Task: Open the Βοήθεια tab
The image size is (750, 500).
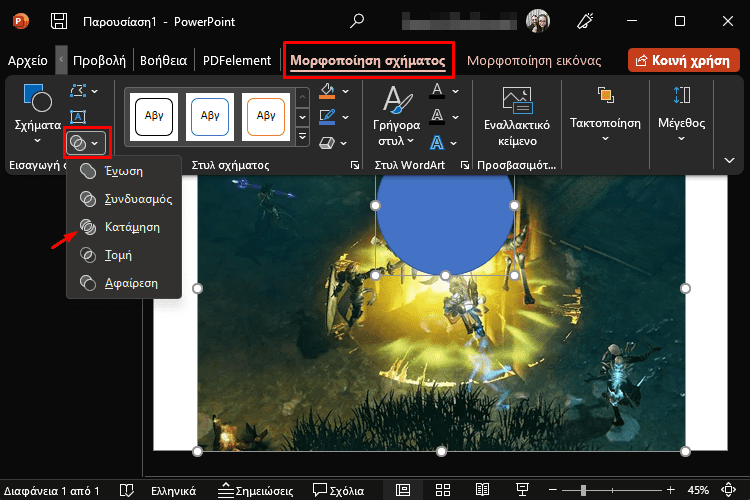Action: pos(163,61)
